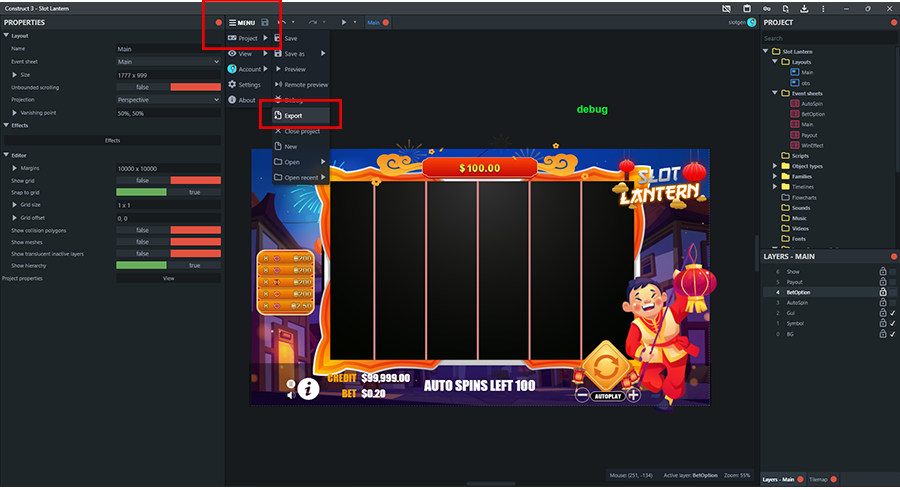This screenshot has width=900, height=489.
Task: Click the Project Search field
Action: click(828, 38)
